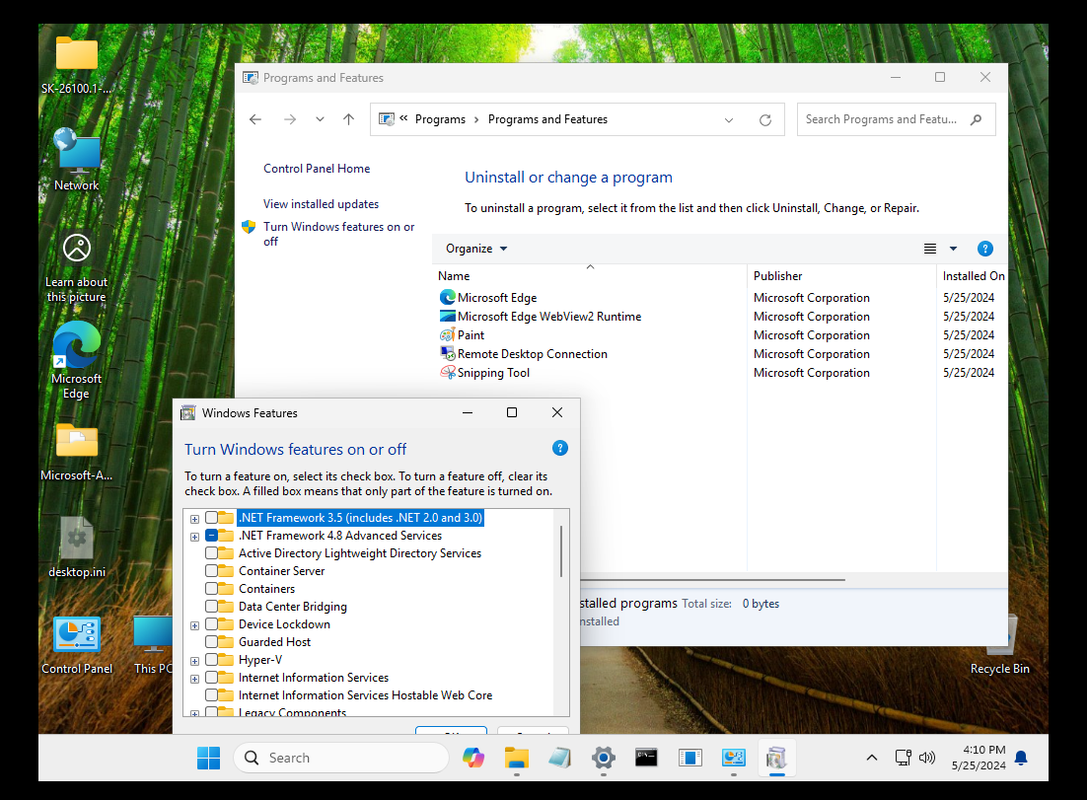Screen dimensions: 1087x800
Task: Select the Network desktop icon
Action: pyautogui.click(x=77, y=159)
